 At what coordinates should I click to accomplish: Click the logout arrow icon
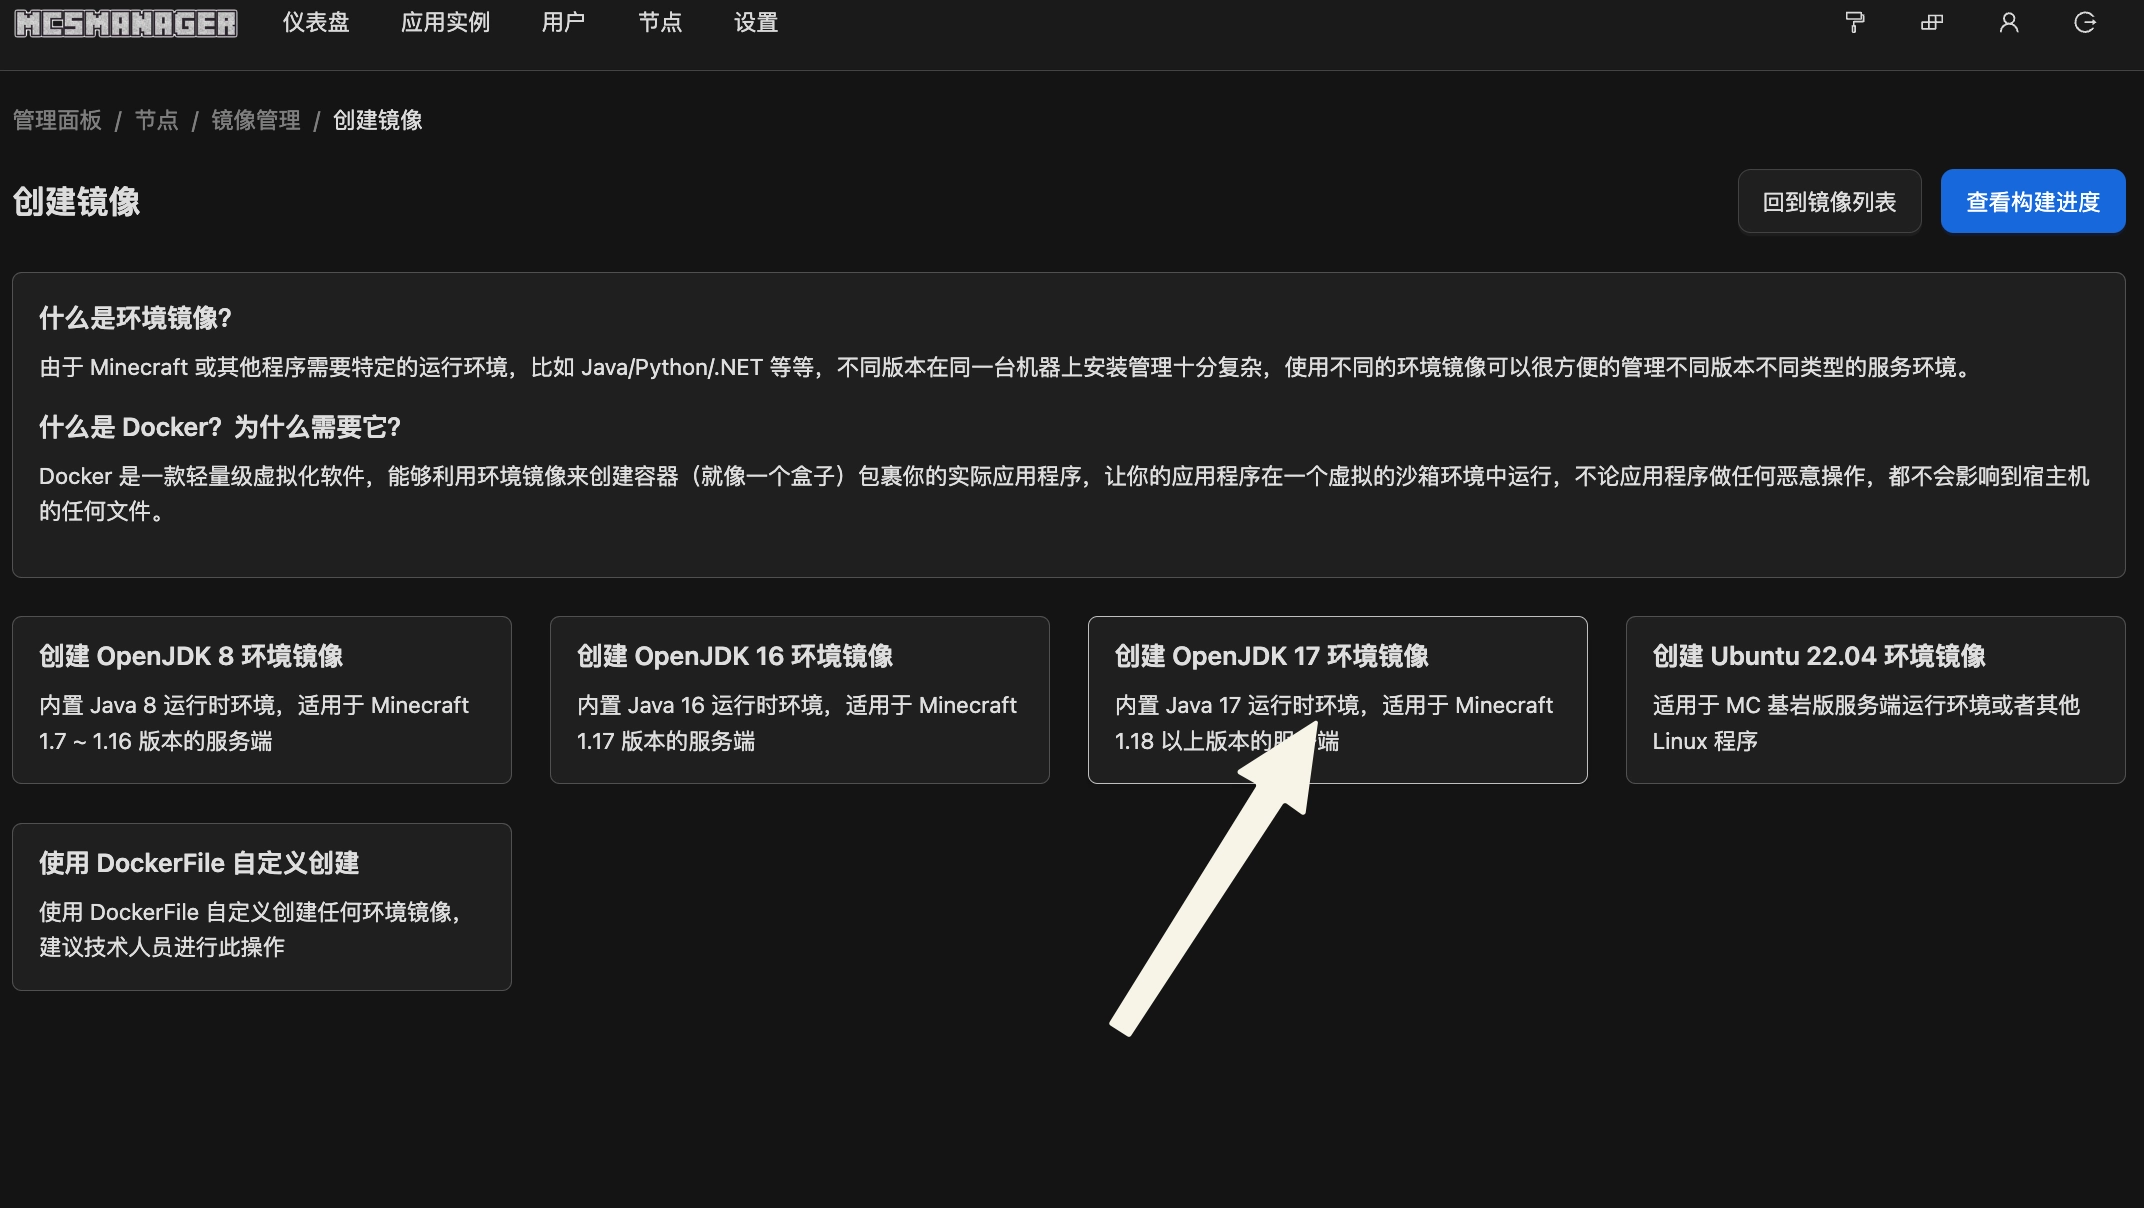(x=2085, y=23)
